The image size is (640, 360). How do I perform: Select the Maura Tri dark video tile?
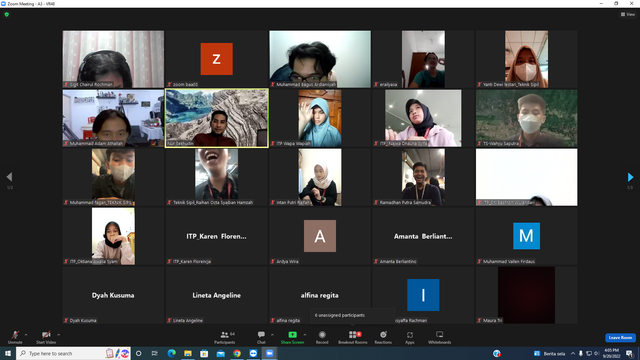pos(527,295)
